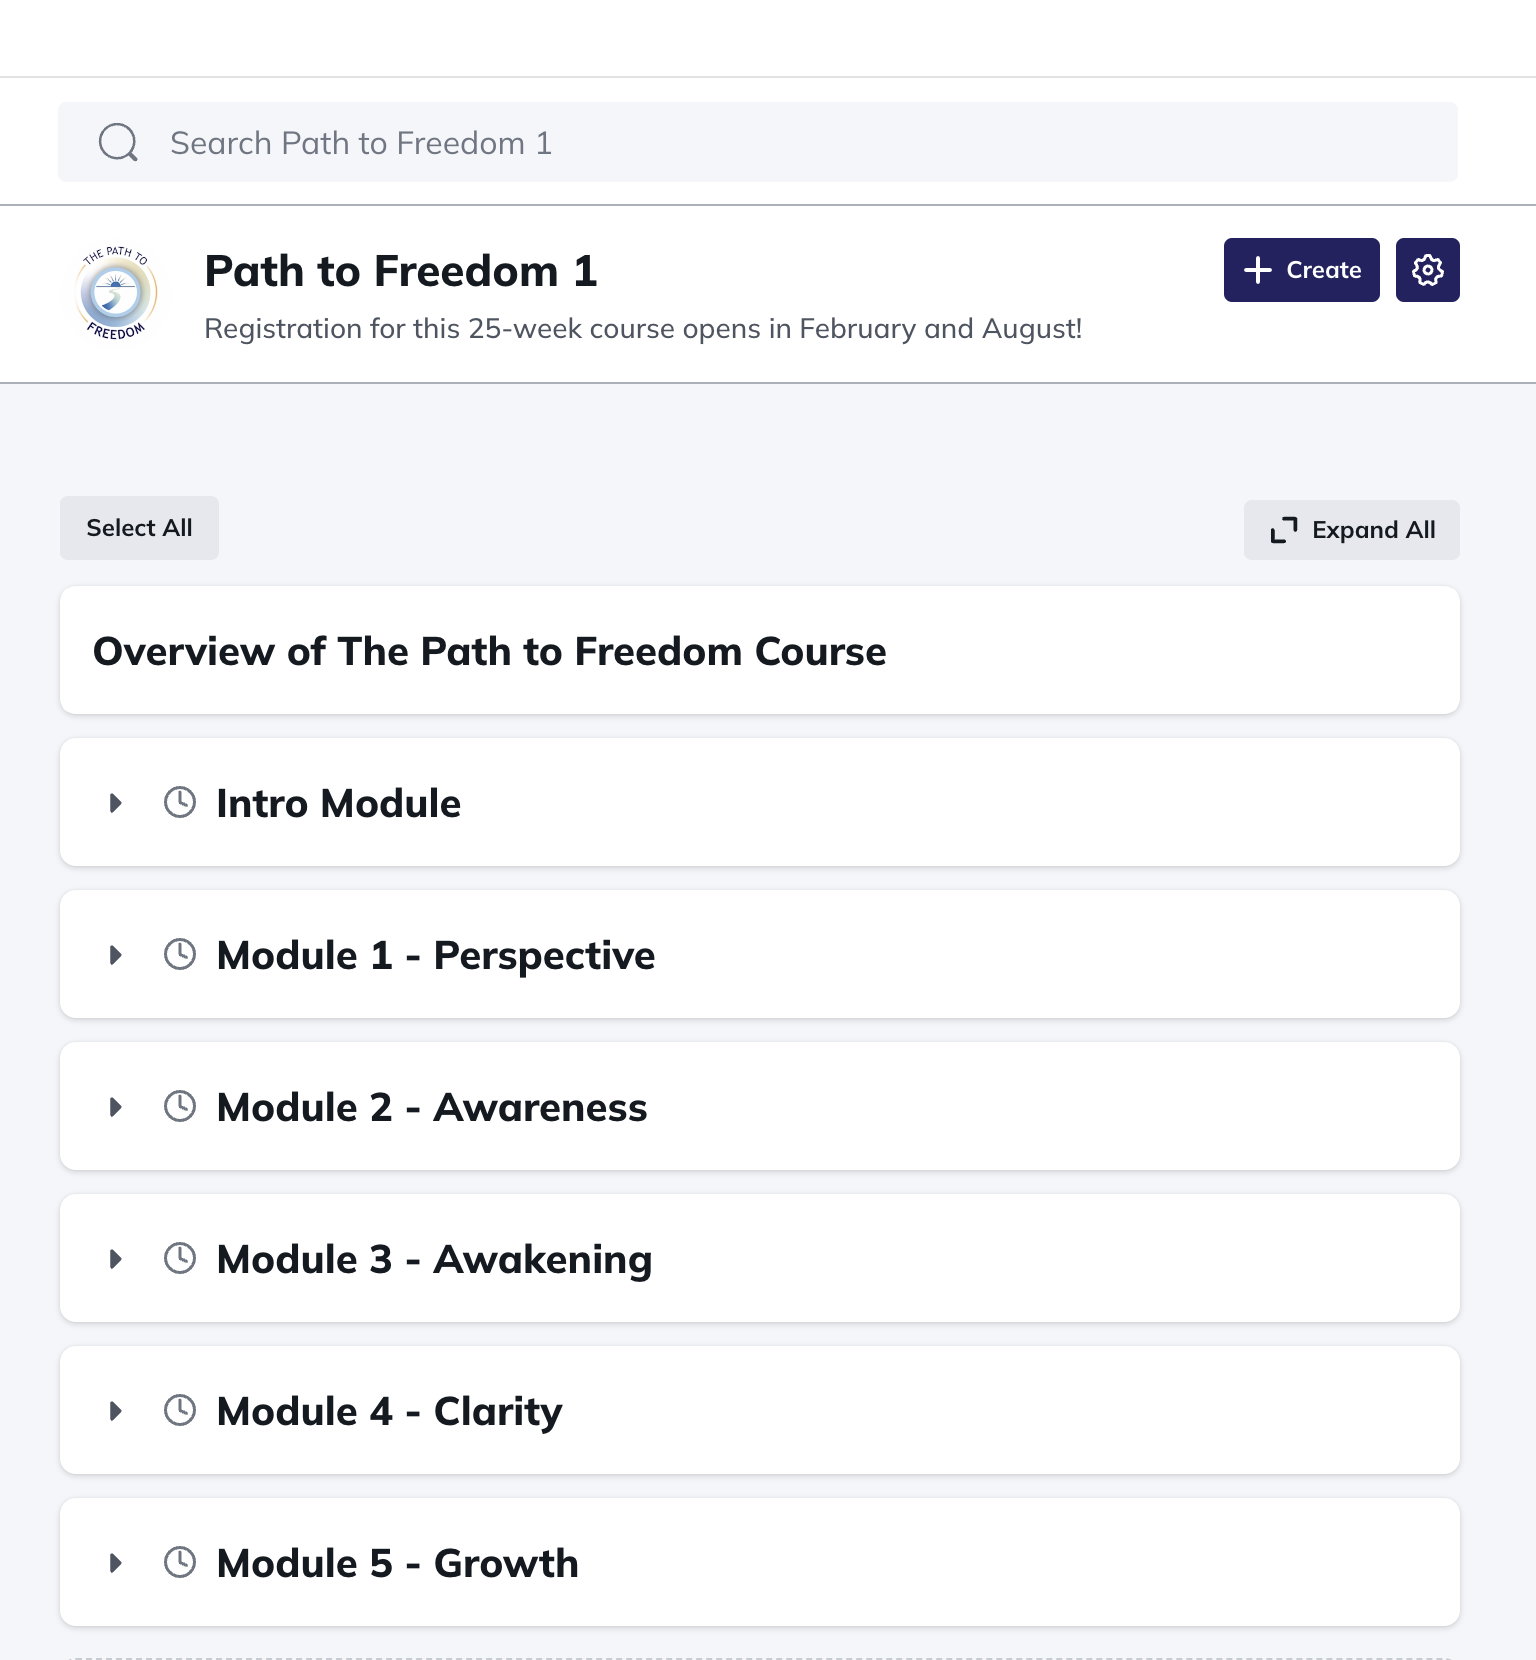This screenshot has width=1536, height=1660.
Task: Expand Module 1 - Perspective with its arrow
Action: click(116, 955)
